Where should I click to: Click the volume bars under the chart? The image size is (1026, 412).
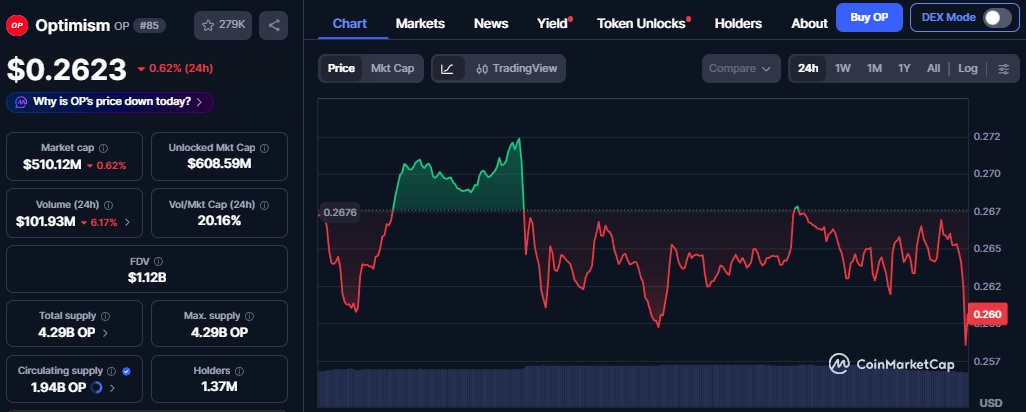click(x=643, y=387)
